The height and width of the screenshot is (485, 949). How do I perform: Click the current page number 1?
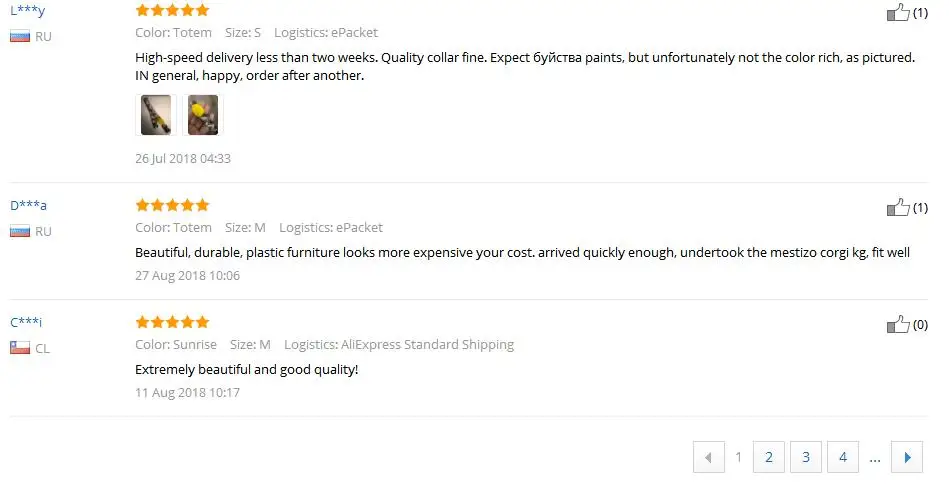[x=739, y=457]
